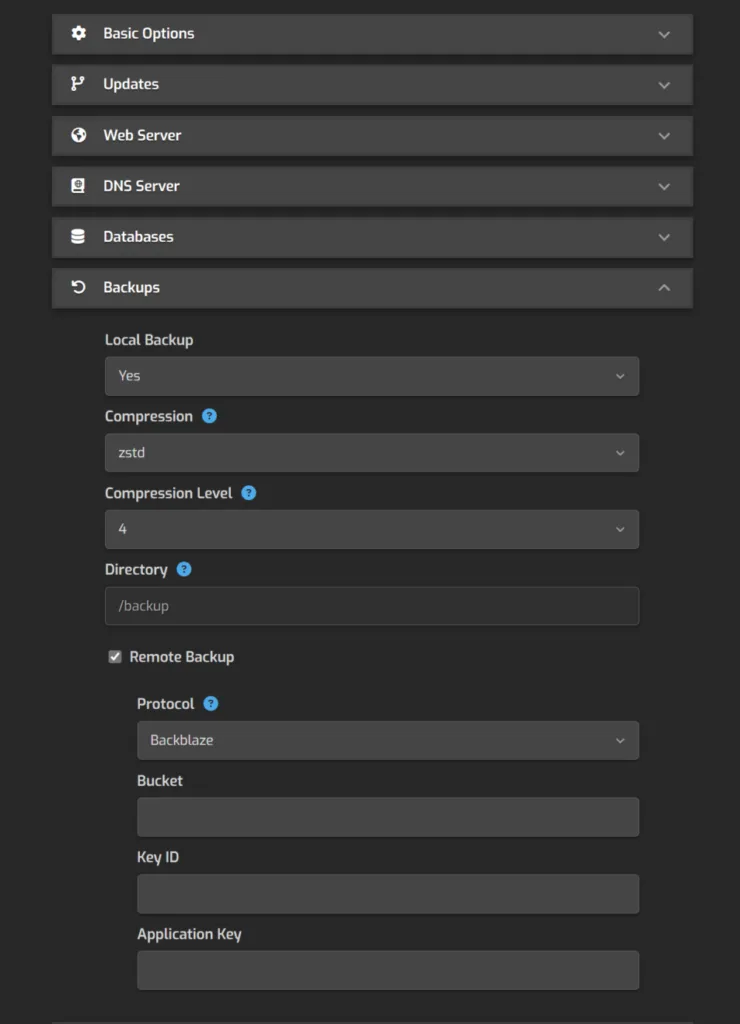
Task: Click the Directory label text
Action: (x=136, y=569)
